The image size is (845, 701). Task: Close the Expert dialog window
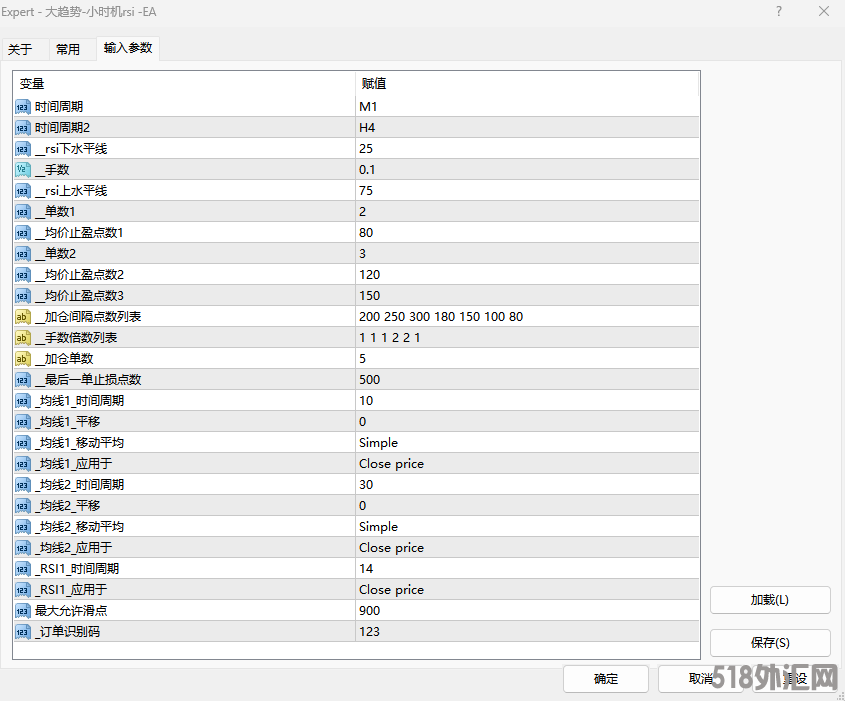824,11
